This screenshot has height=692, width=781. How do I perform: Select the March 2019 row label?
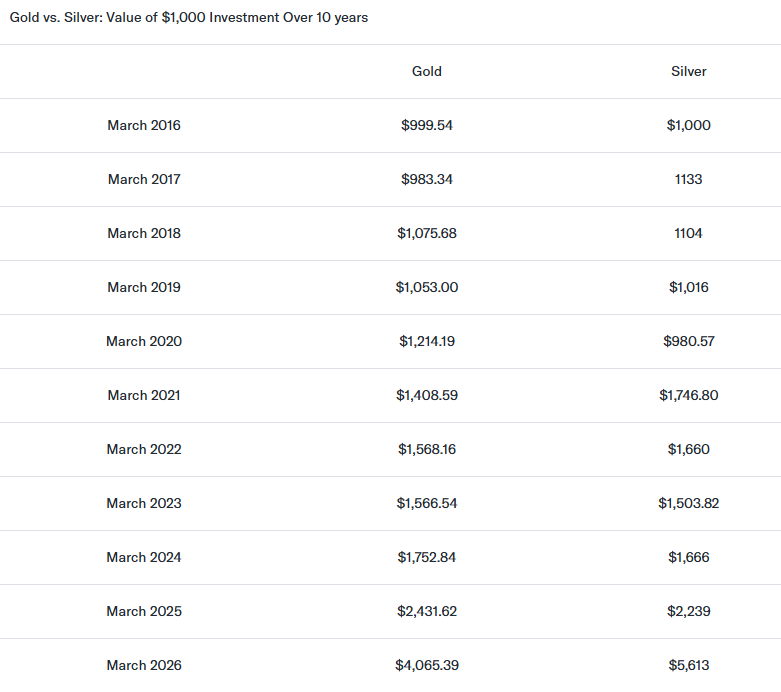(x=144, y=288)
